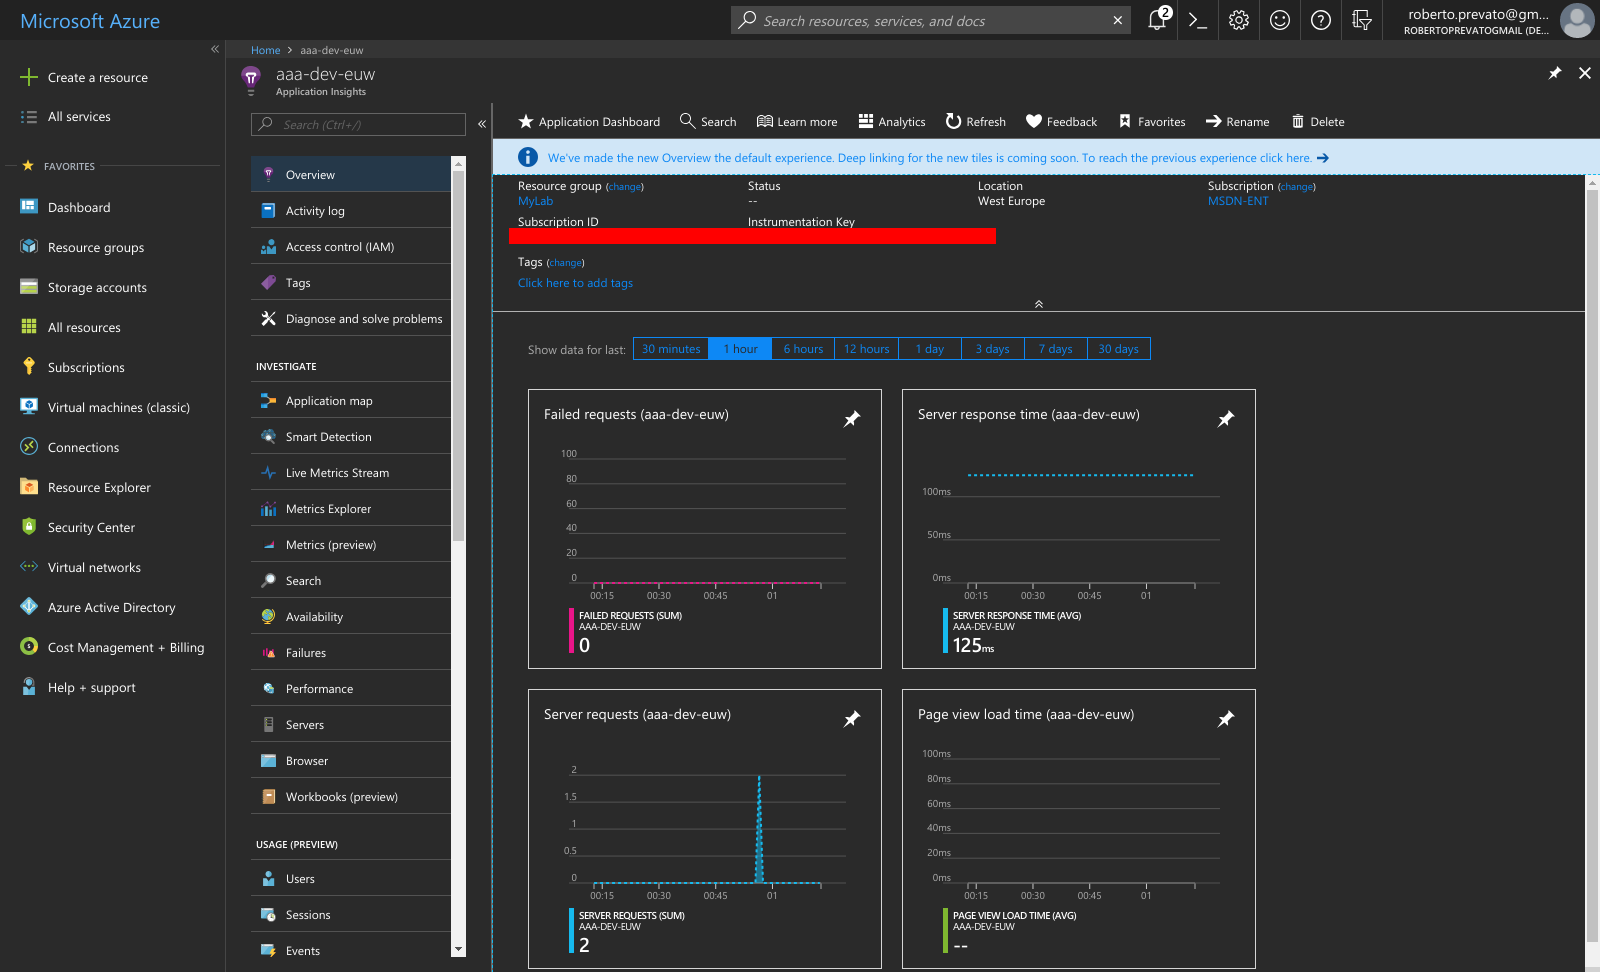Screen dimensions: 1600x972
Task: Click Create a resource plus icon
Action: [29, 77]
